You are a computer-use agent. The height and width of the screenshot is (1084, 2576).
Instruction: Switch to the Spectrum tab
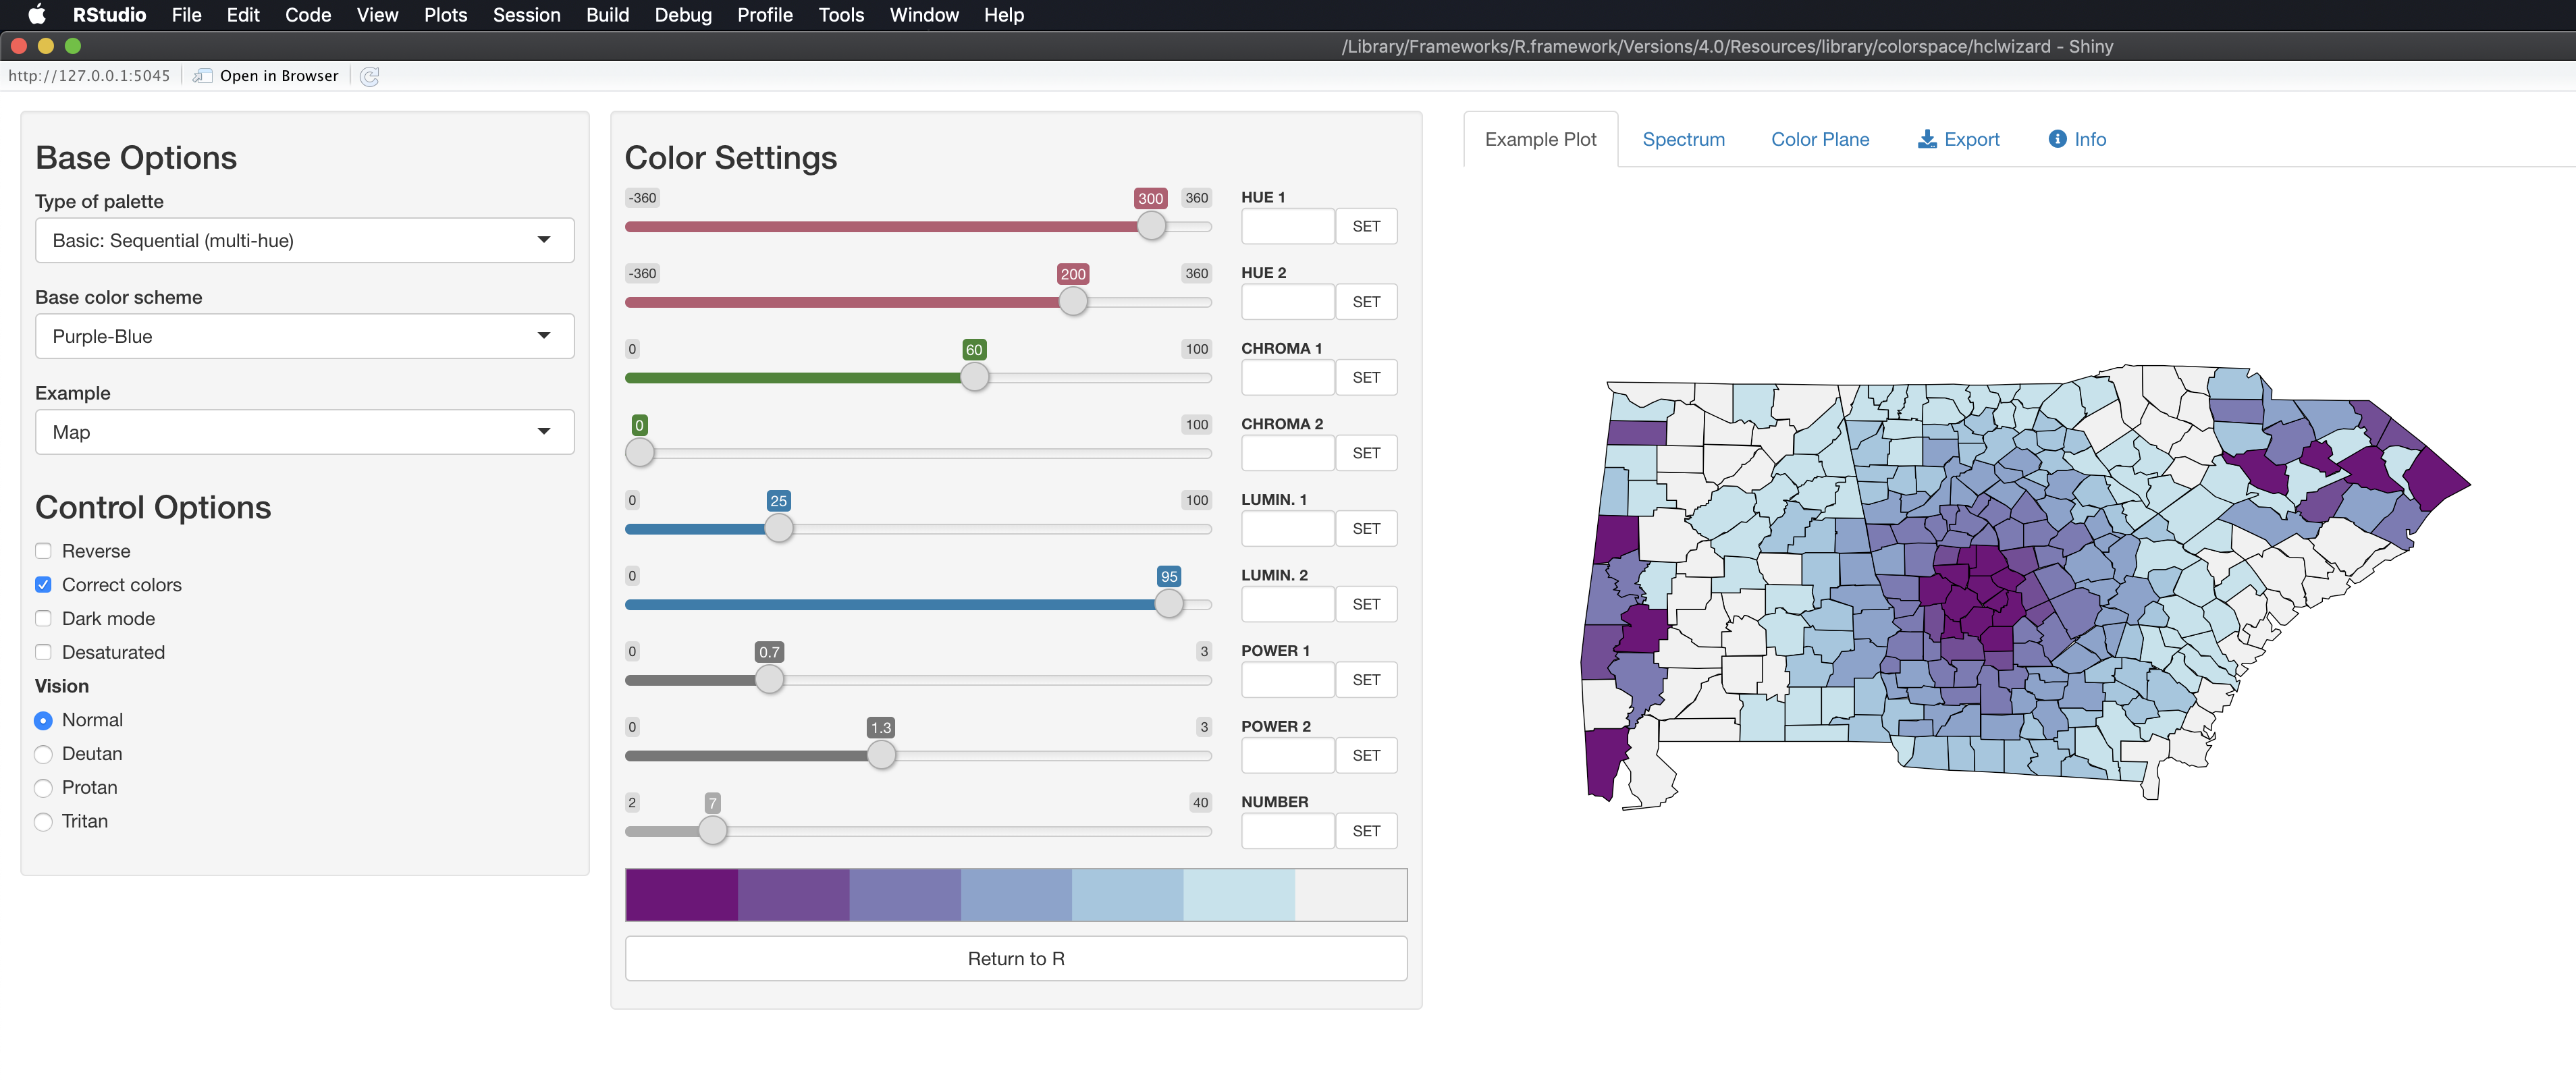coord(1683,139)
